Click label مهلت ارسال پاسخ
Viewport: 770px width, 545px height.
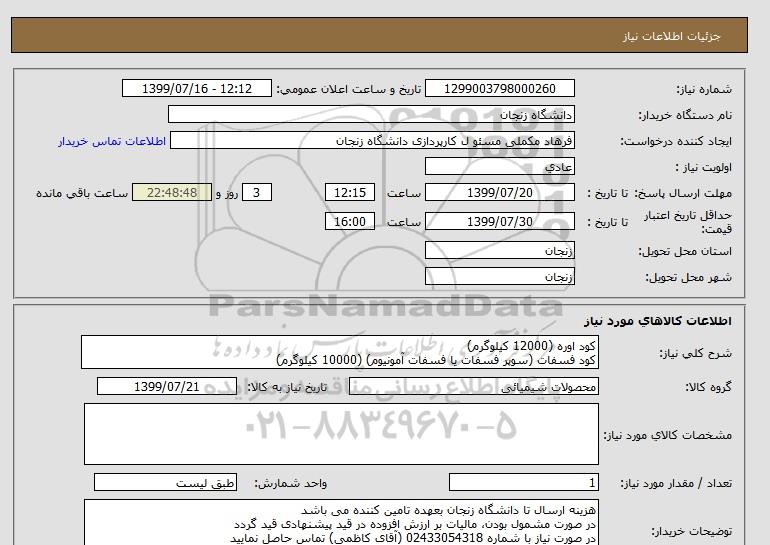pyautogui.click(x=682, y=193)
